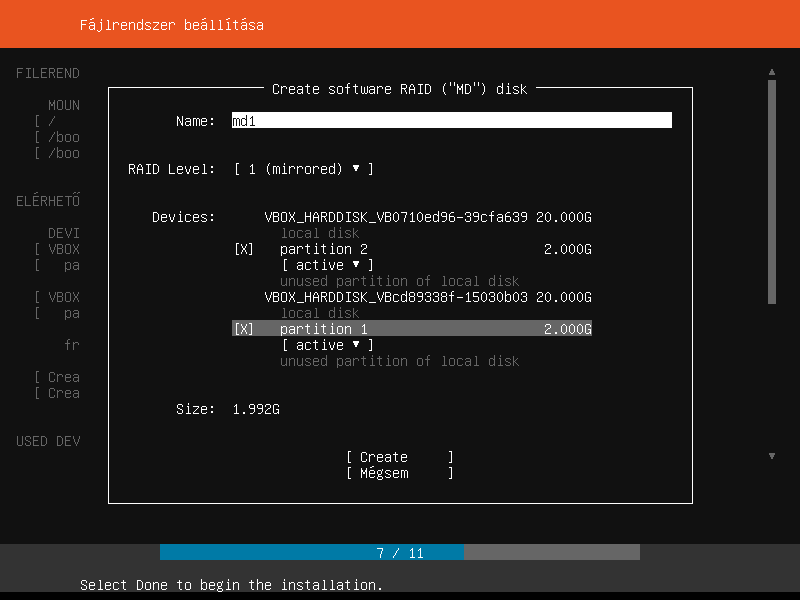Select the VBOX_HARDDISK_VB0710ed96 disk entry
The height and width of the screenshot is (600, 800).
tap(396, 217)
